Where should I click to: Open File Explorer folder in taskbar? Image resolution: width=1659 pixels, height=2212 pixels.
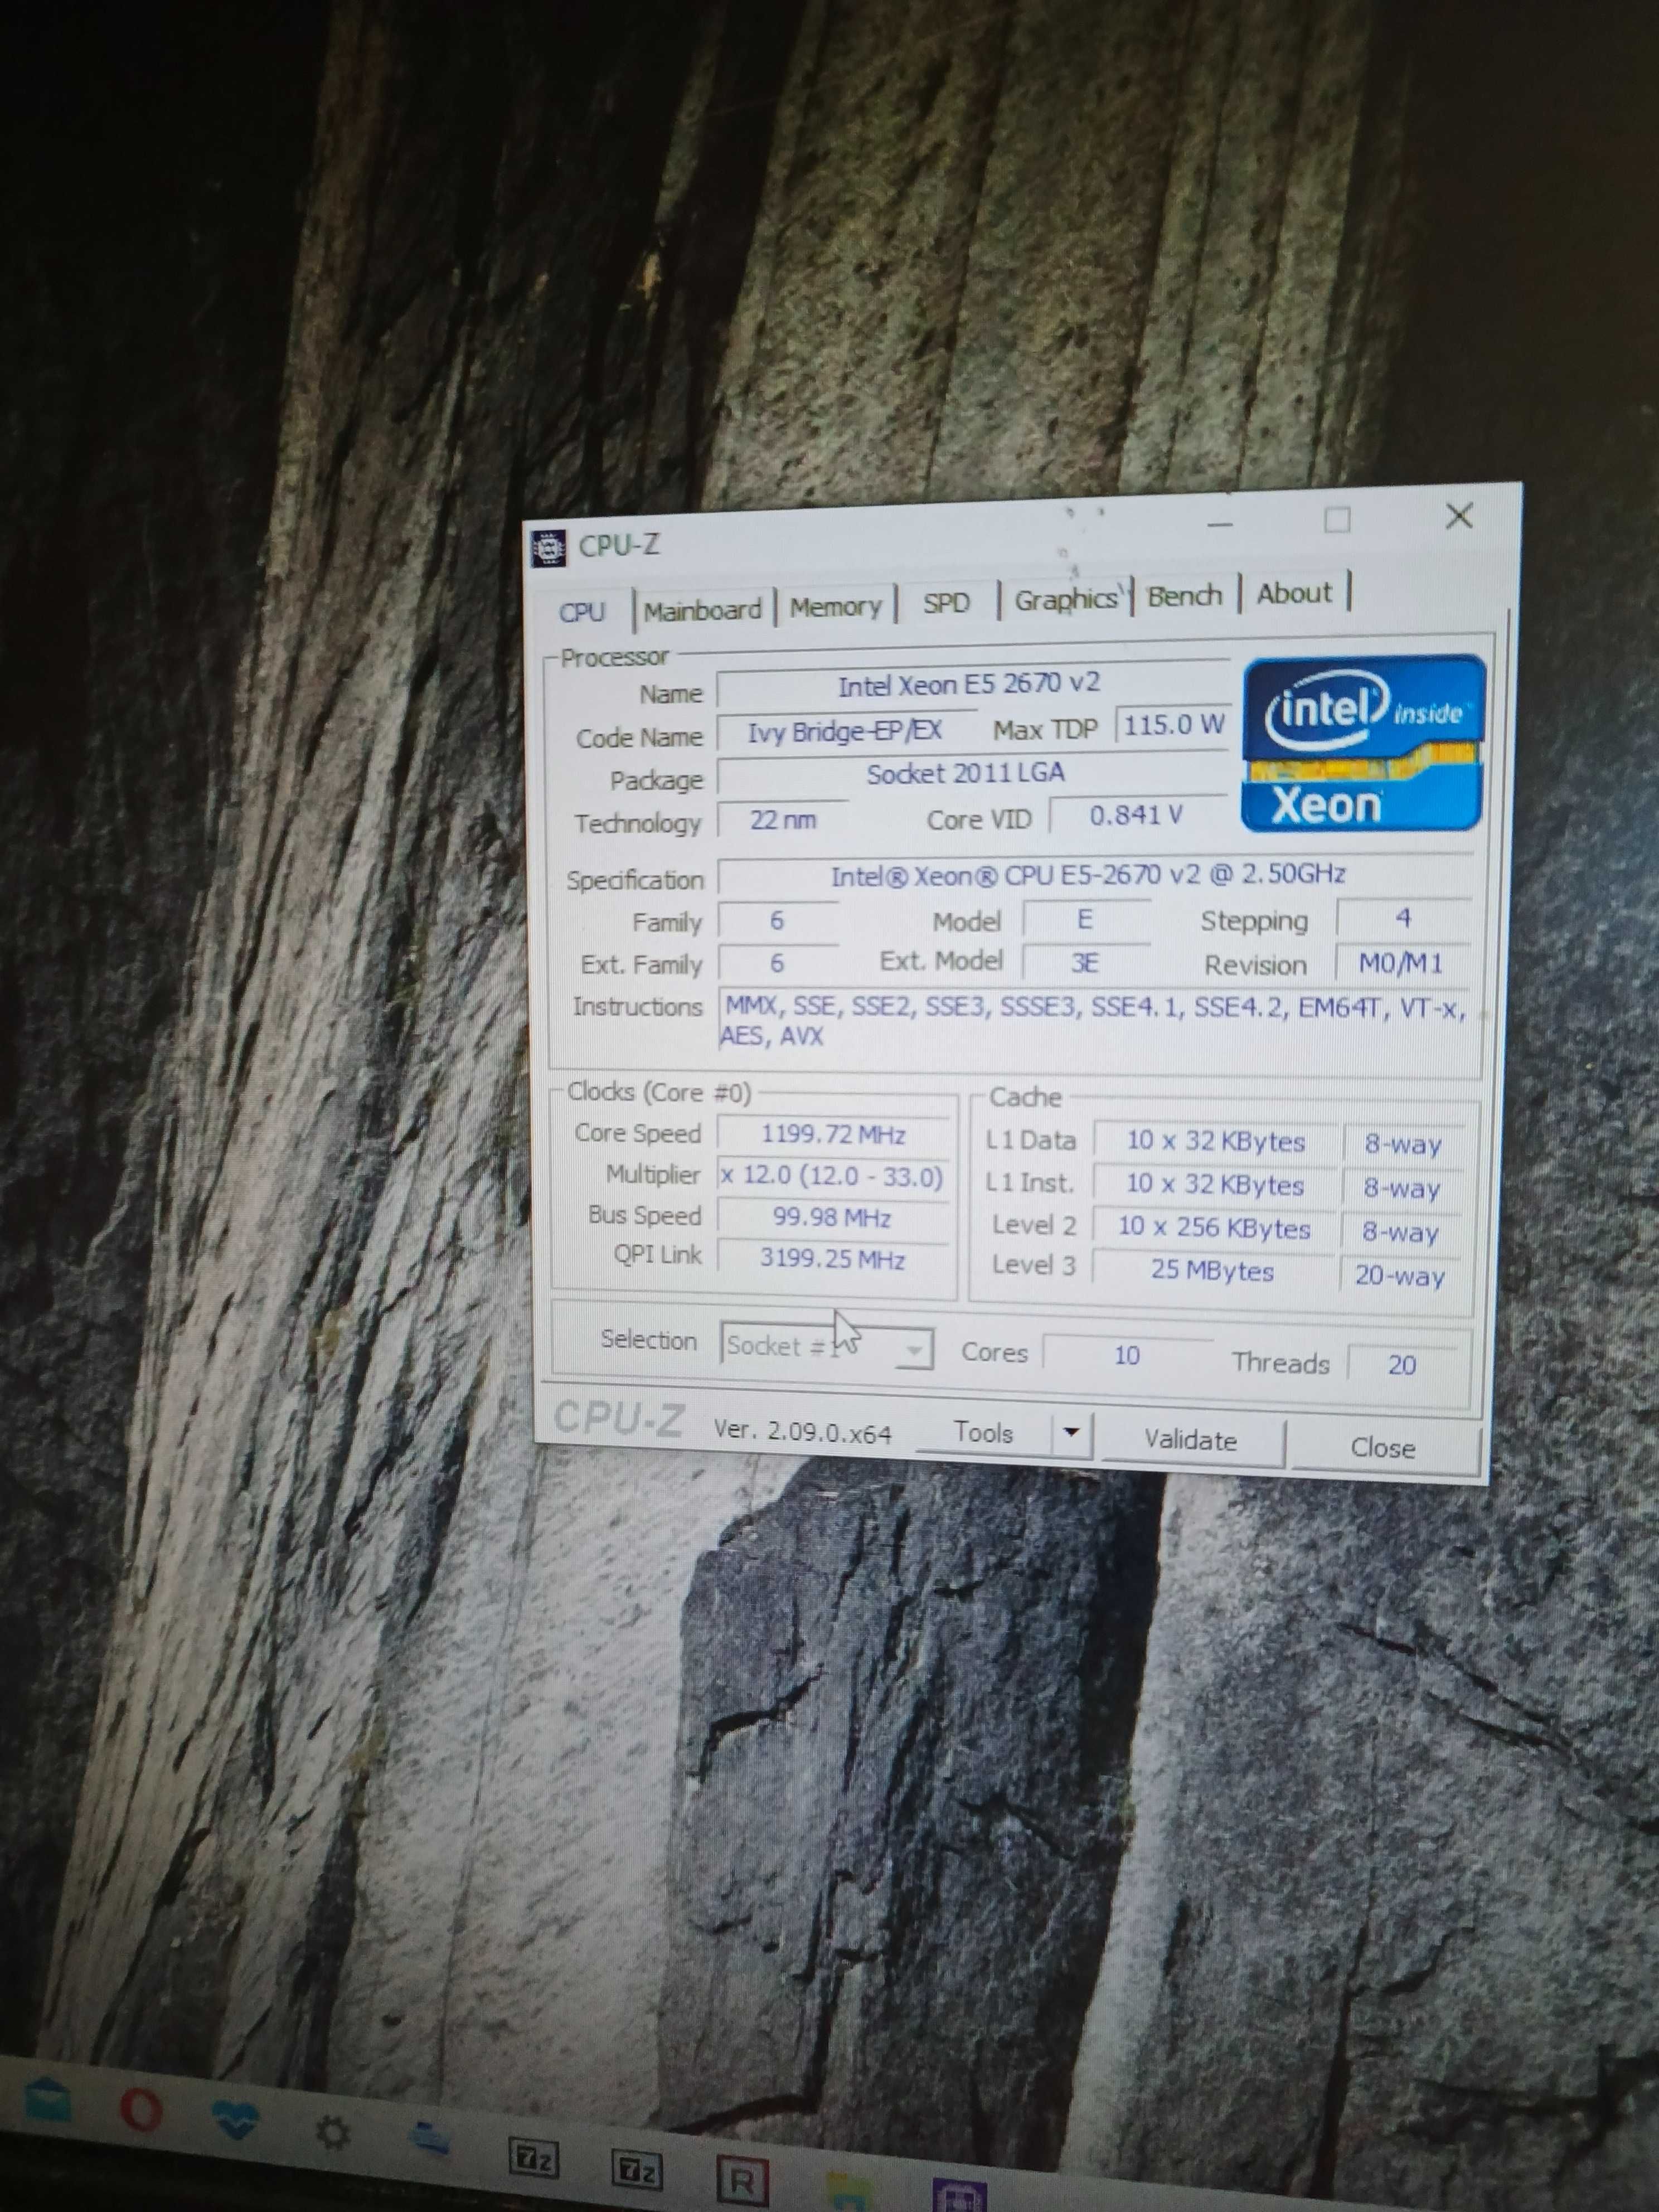848,2190
